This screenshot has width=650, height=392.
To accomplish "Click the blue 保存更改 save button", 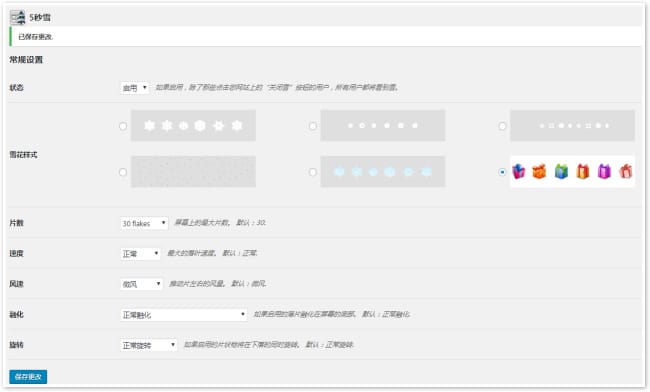I will pyautogui.click(x=28, y=377).
